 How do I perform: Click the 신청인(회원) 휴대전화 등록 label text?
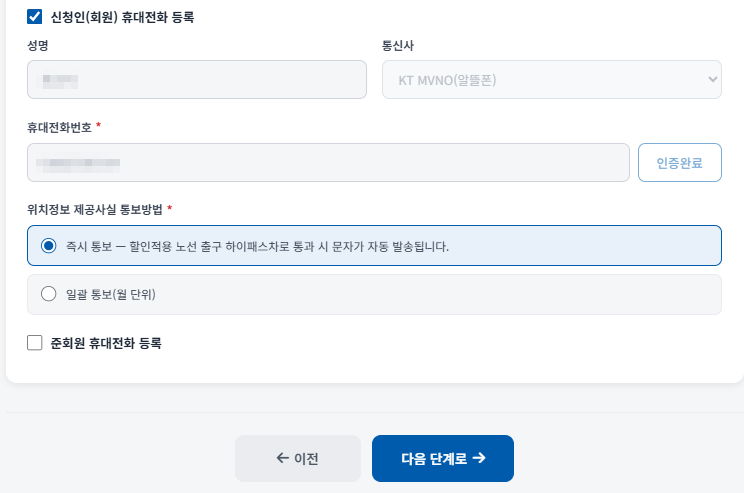pyautogui.click(x=122, y=17)
